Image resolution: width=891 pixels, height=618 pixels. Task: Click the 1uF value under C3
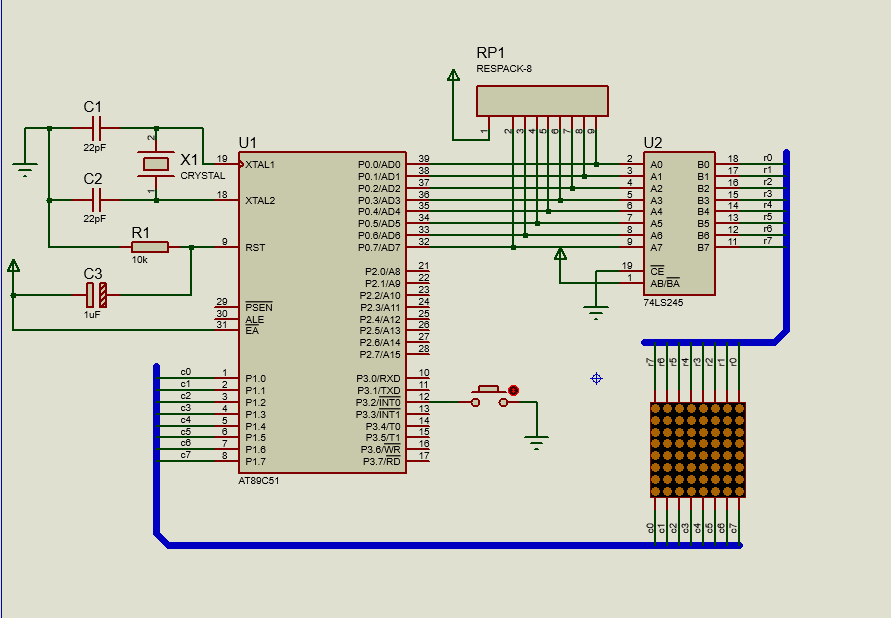(x=92, y=314)
